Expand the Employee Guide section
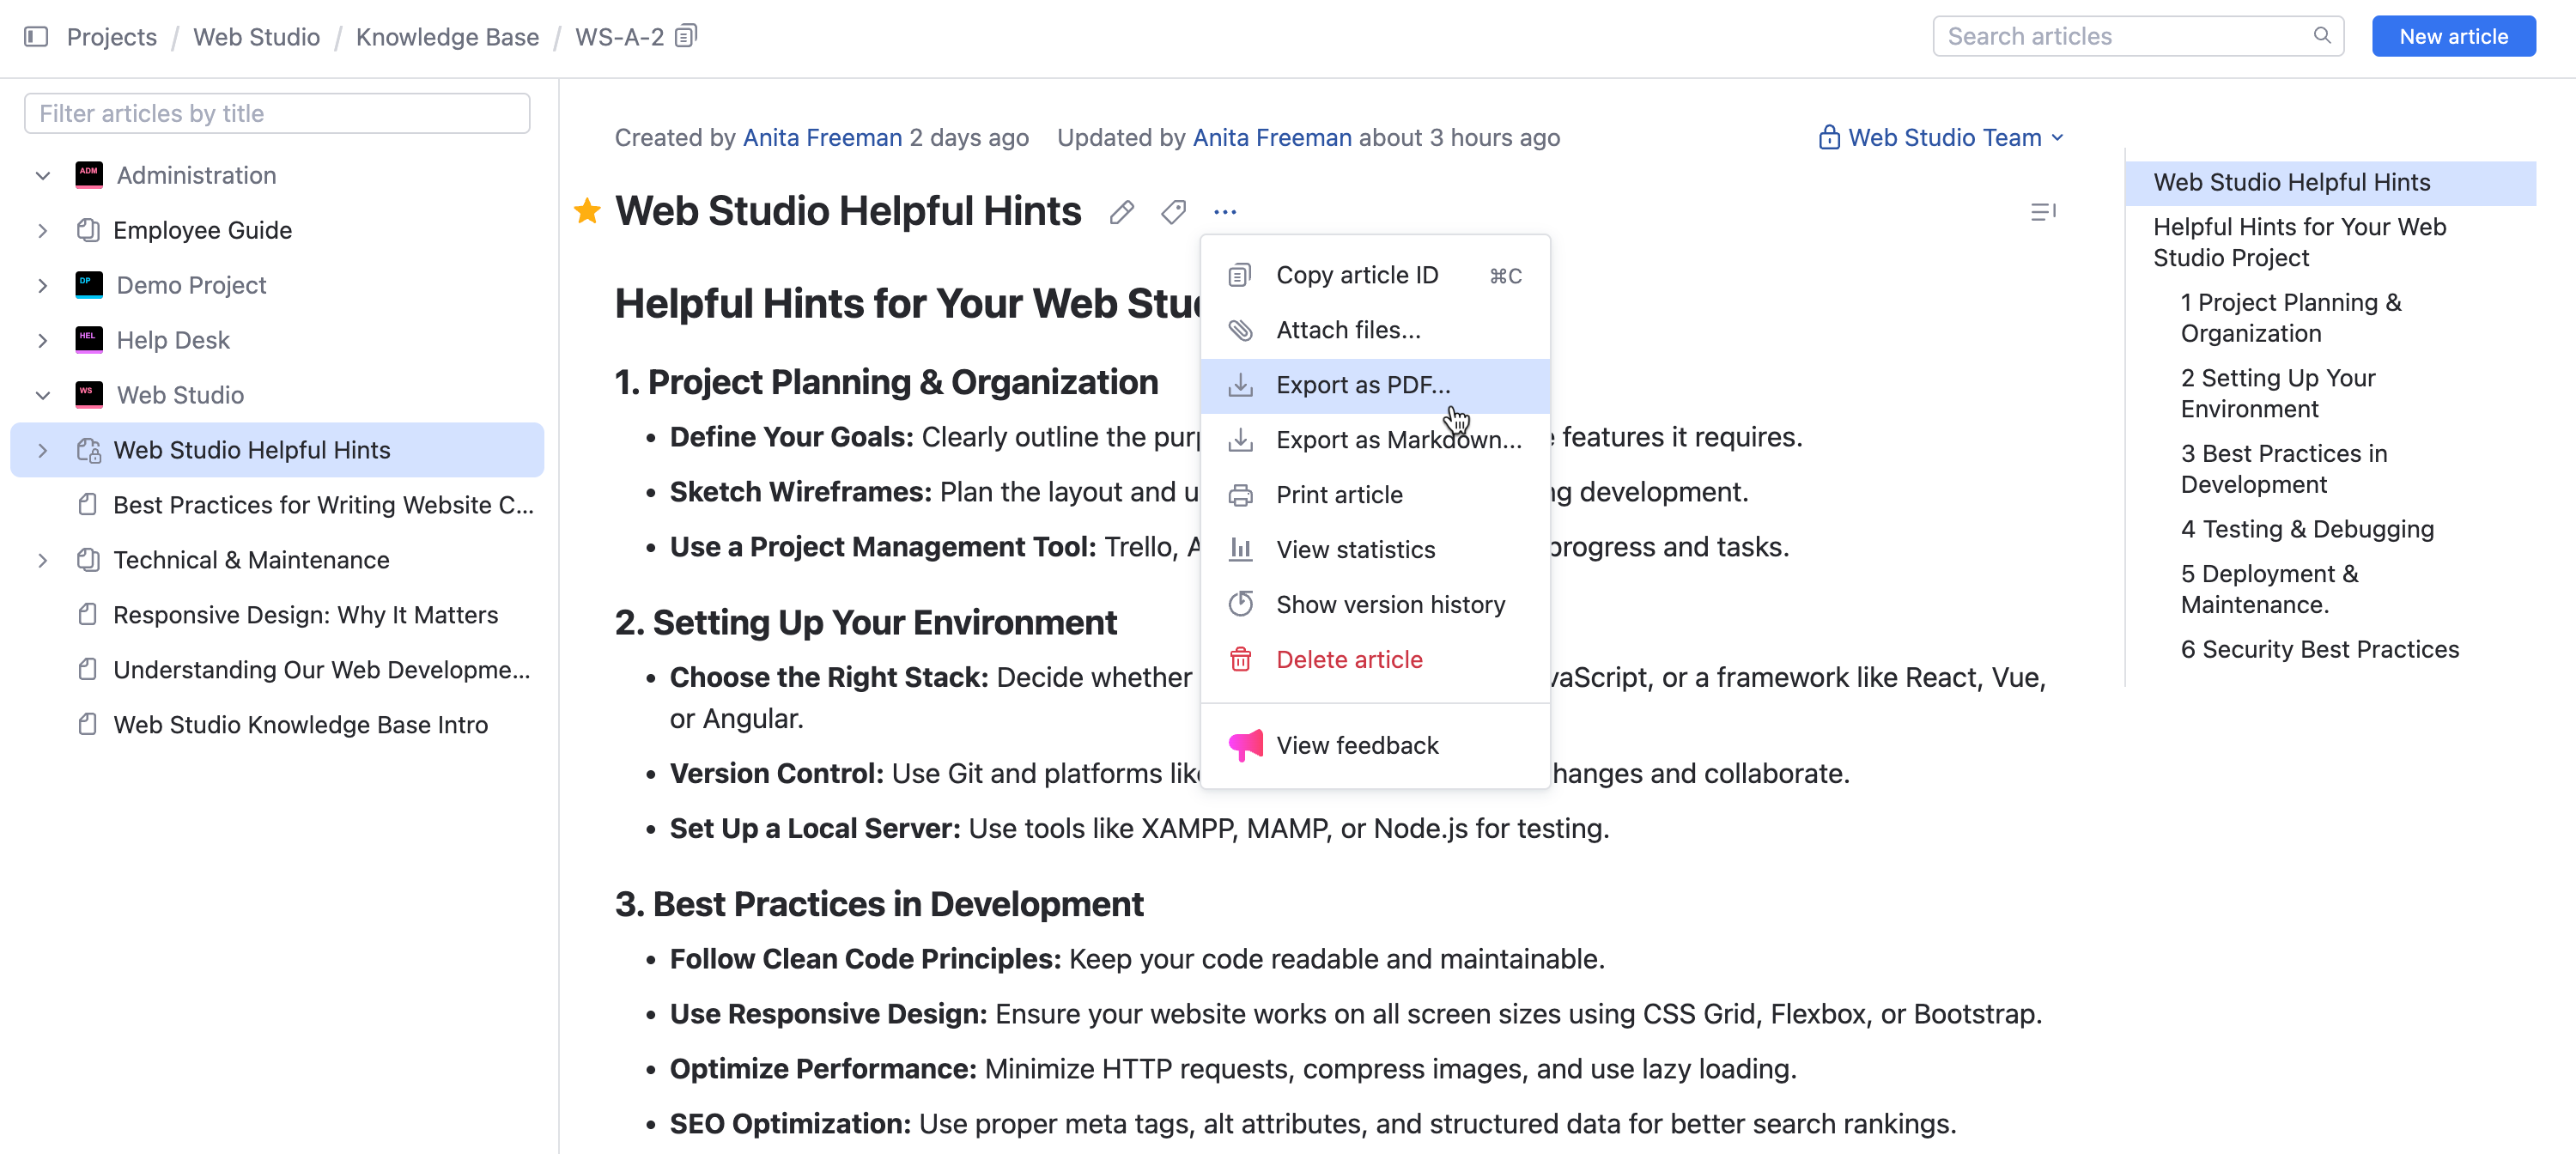2576x1154 pixels. tap(42, 230)
